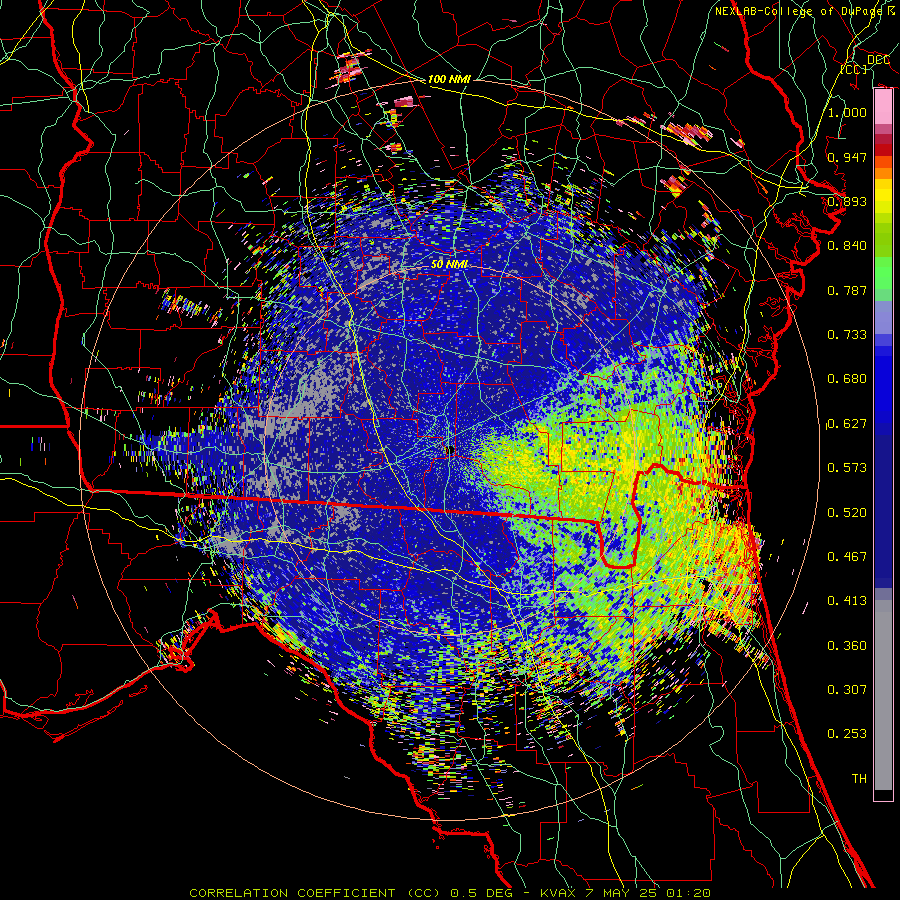Click the 0.573 legend value
900x900 pixels.
pyautogui.click(x=847, y=468)
